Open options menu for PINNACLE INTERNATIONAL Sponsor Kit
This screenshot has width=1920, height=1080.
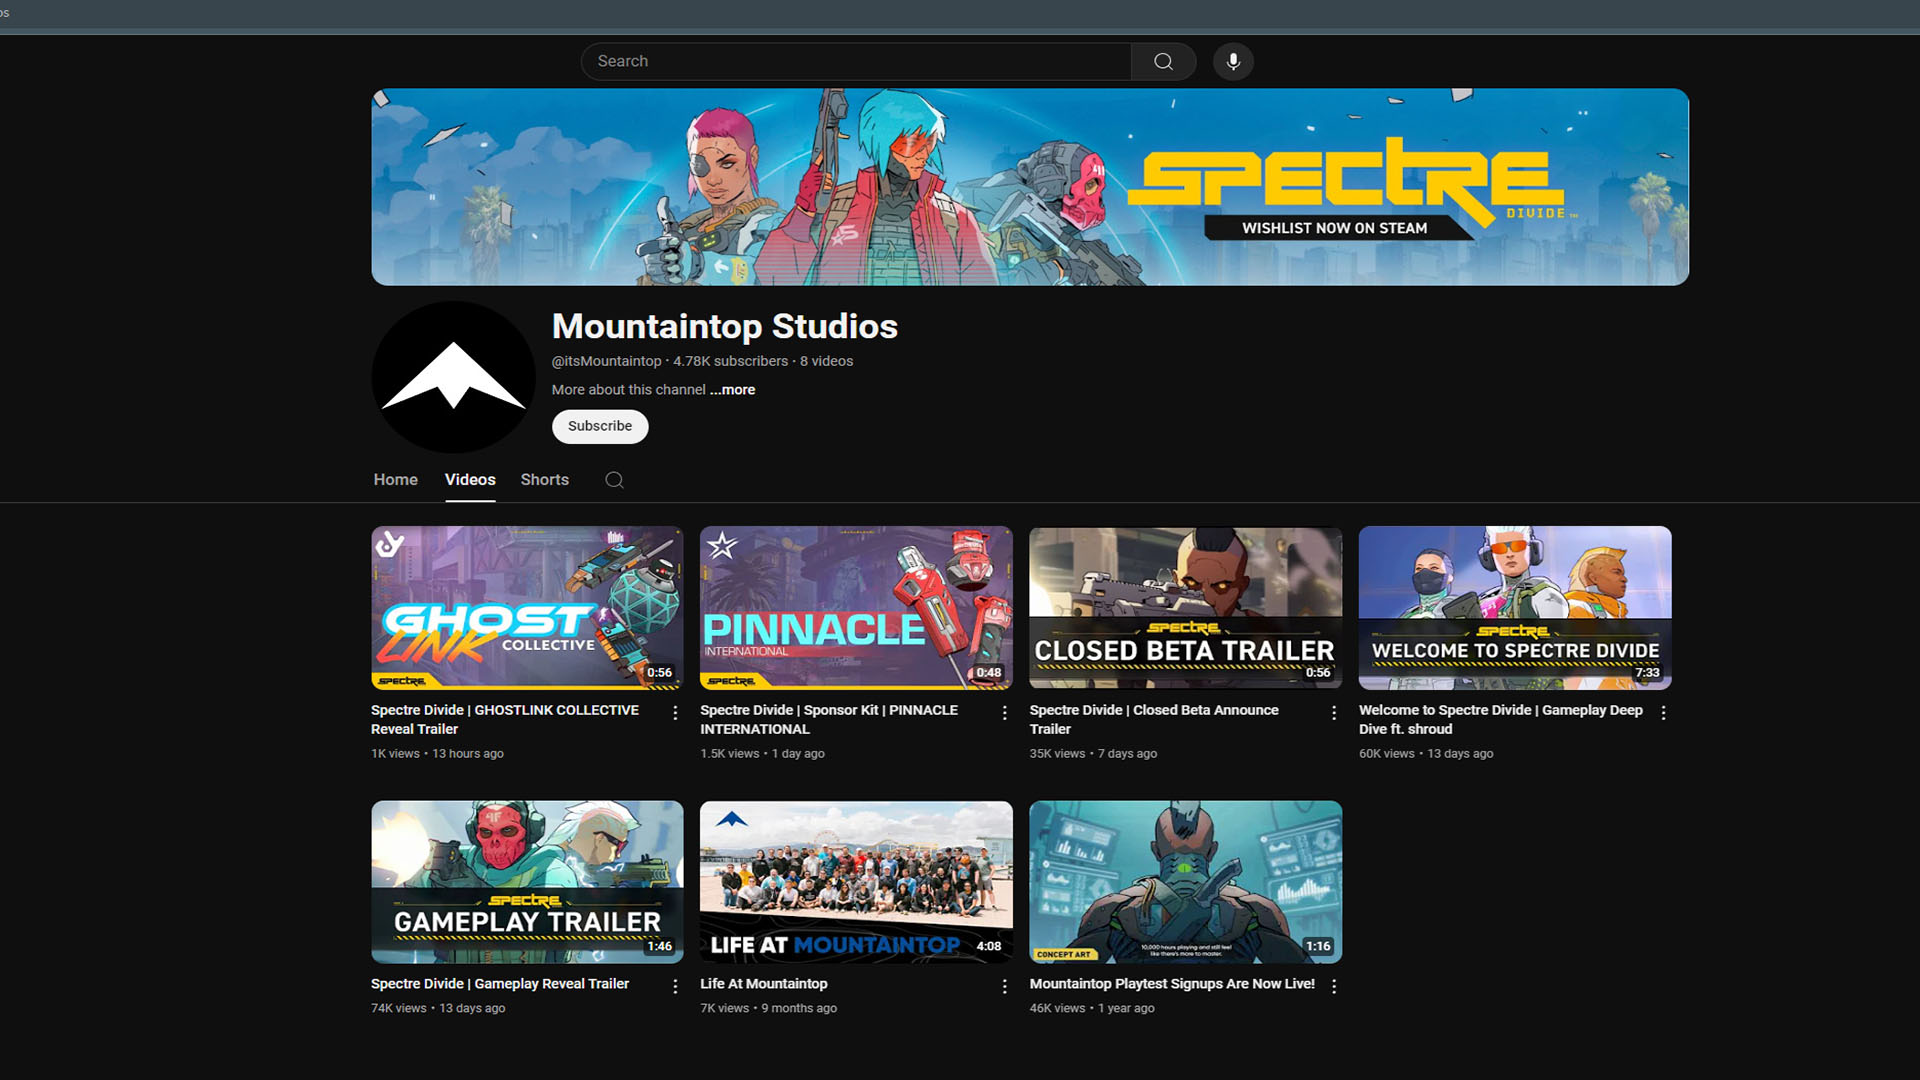(1004, 712)
